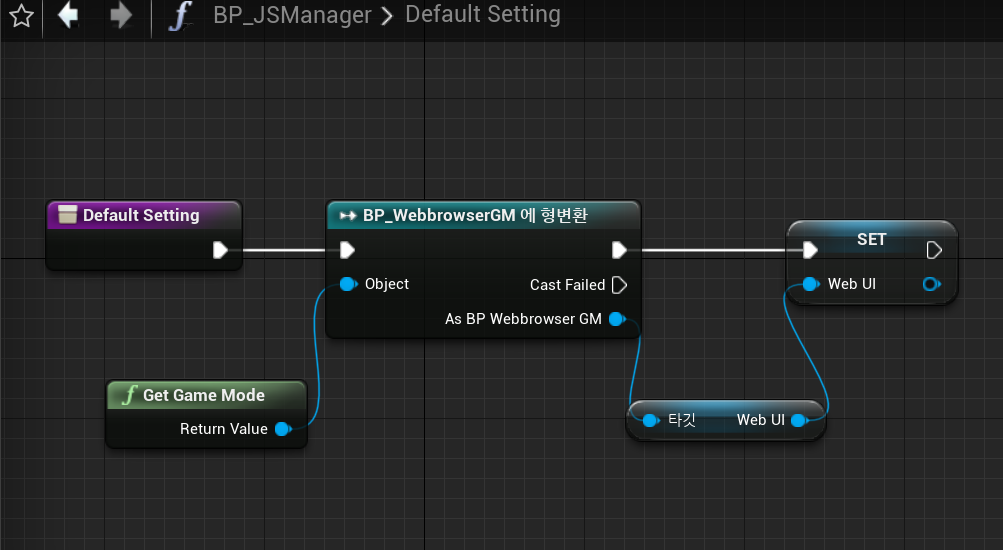Click the back navigation arrow
The image size is (1003, 550).
click(x=68, y=16)
